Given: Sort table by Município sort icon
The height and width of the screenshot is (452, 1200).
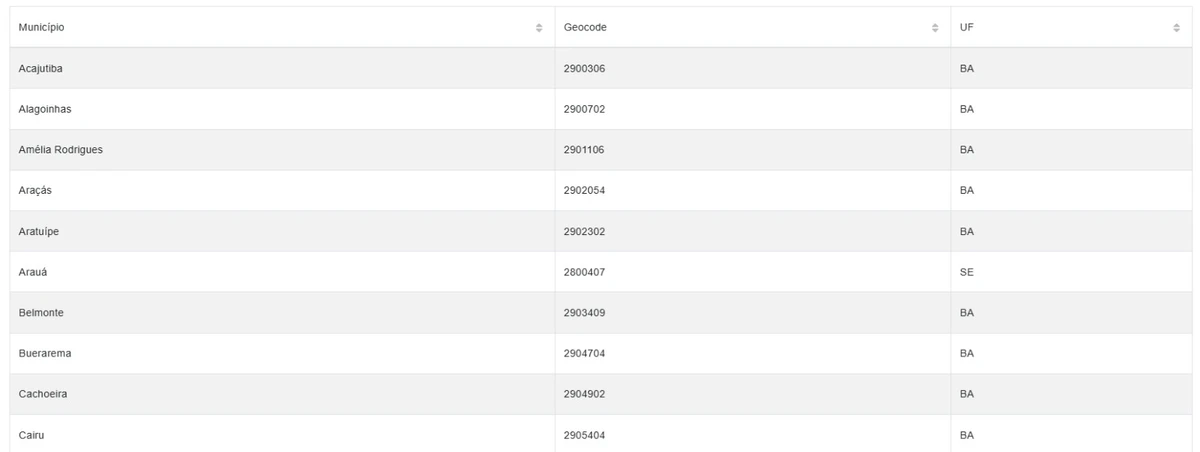Looking at the screenshot, I should (539, 28).
